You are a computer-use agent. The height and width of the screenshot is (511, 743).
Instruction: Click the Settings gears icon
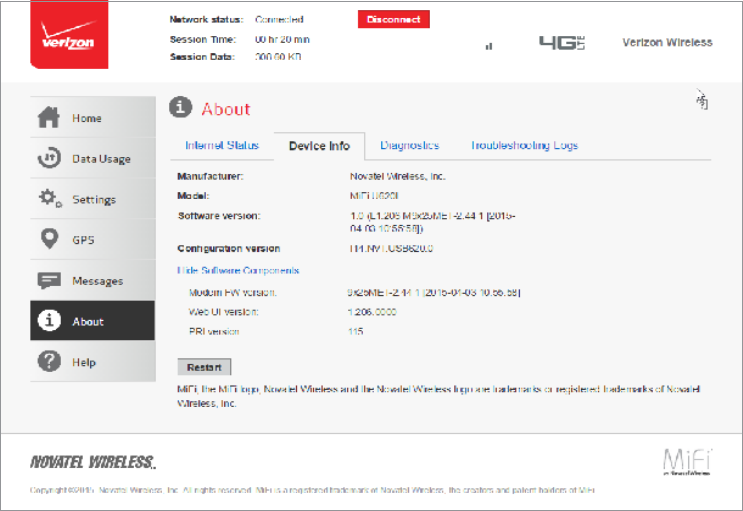(50, 198)
